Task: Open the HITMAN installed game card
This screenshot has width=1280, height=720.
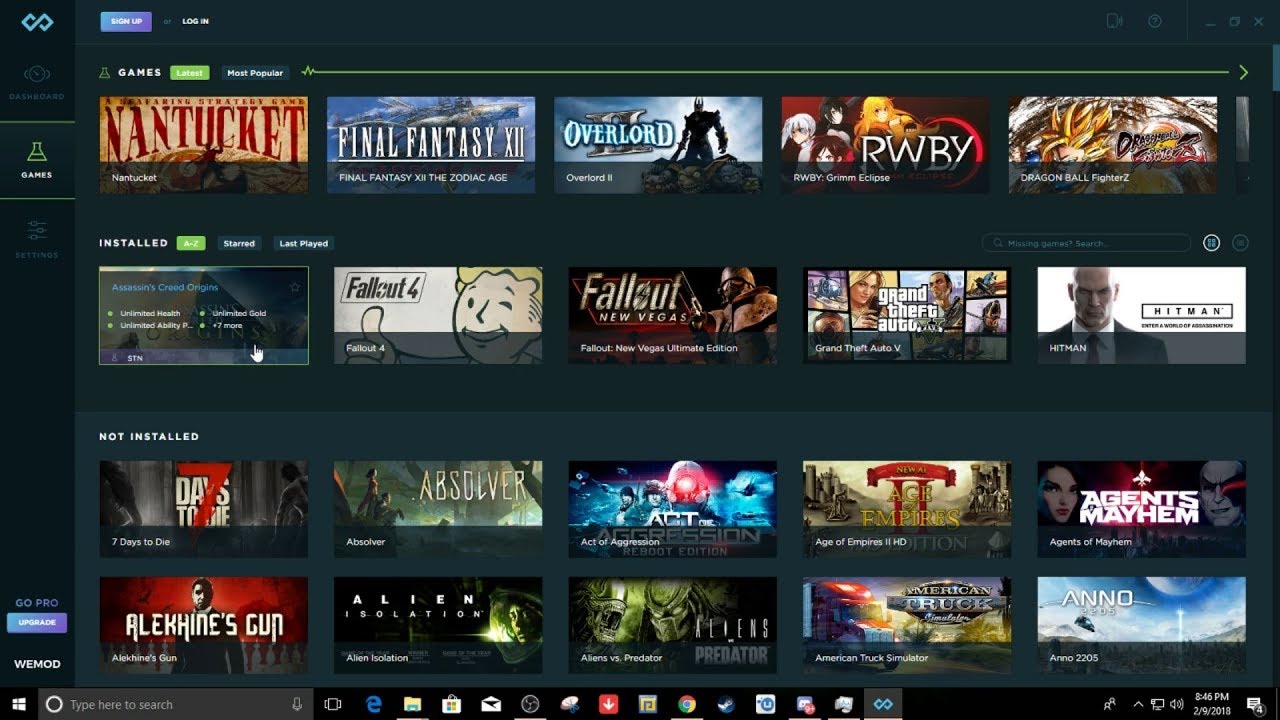Action: (x=1142, y=315)
